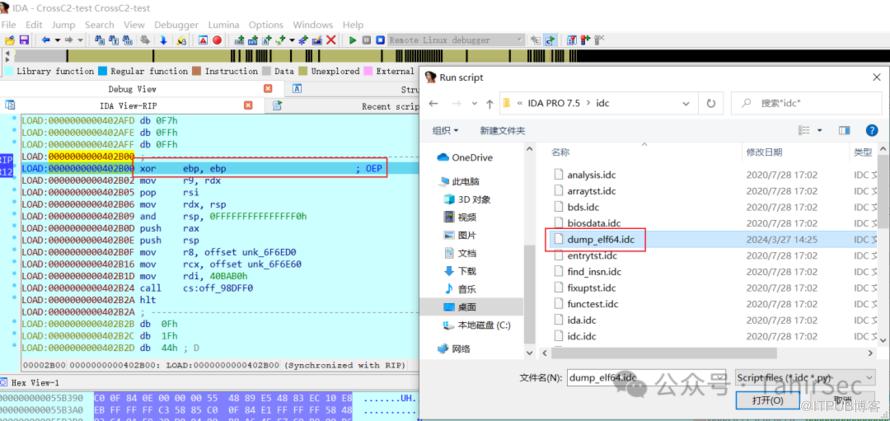Jump back with the blue left arrow

[x=45, y=40]
